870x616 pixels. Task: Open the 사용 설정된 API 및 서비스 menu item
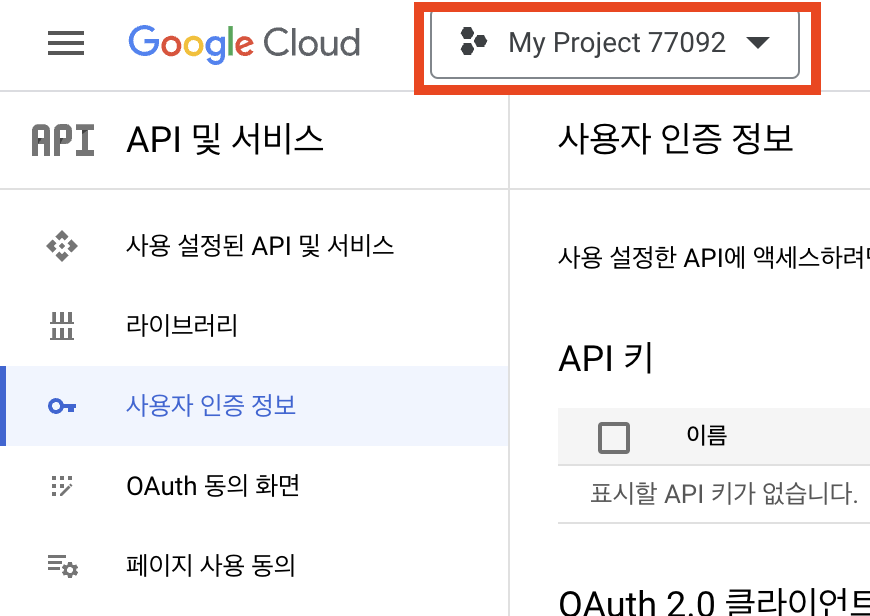pos(260,246)
